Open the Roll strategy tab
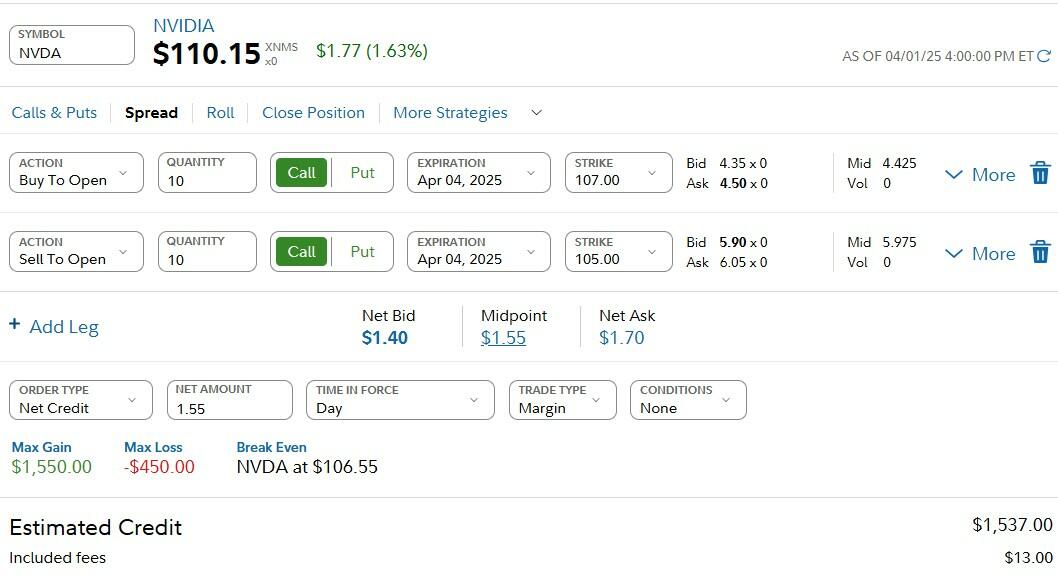The height and width of the screenshot is (582, 1058). [220, 113]
